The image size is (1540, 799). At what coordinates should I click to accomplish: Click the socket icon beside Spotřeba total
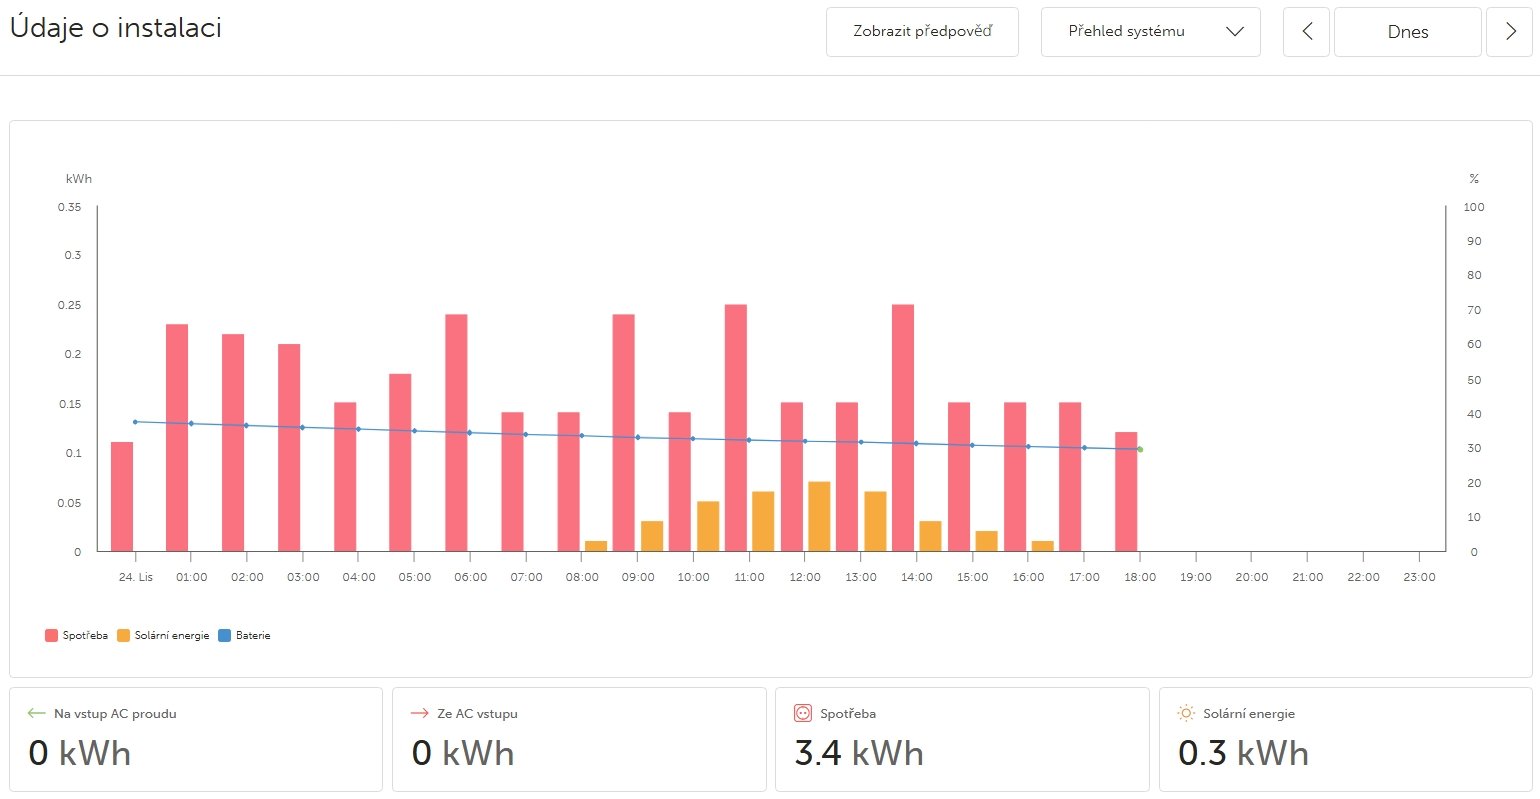[802, 713]
